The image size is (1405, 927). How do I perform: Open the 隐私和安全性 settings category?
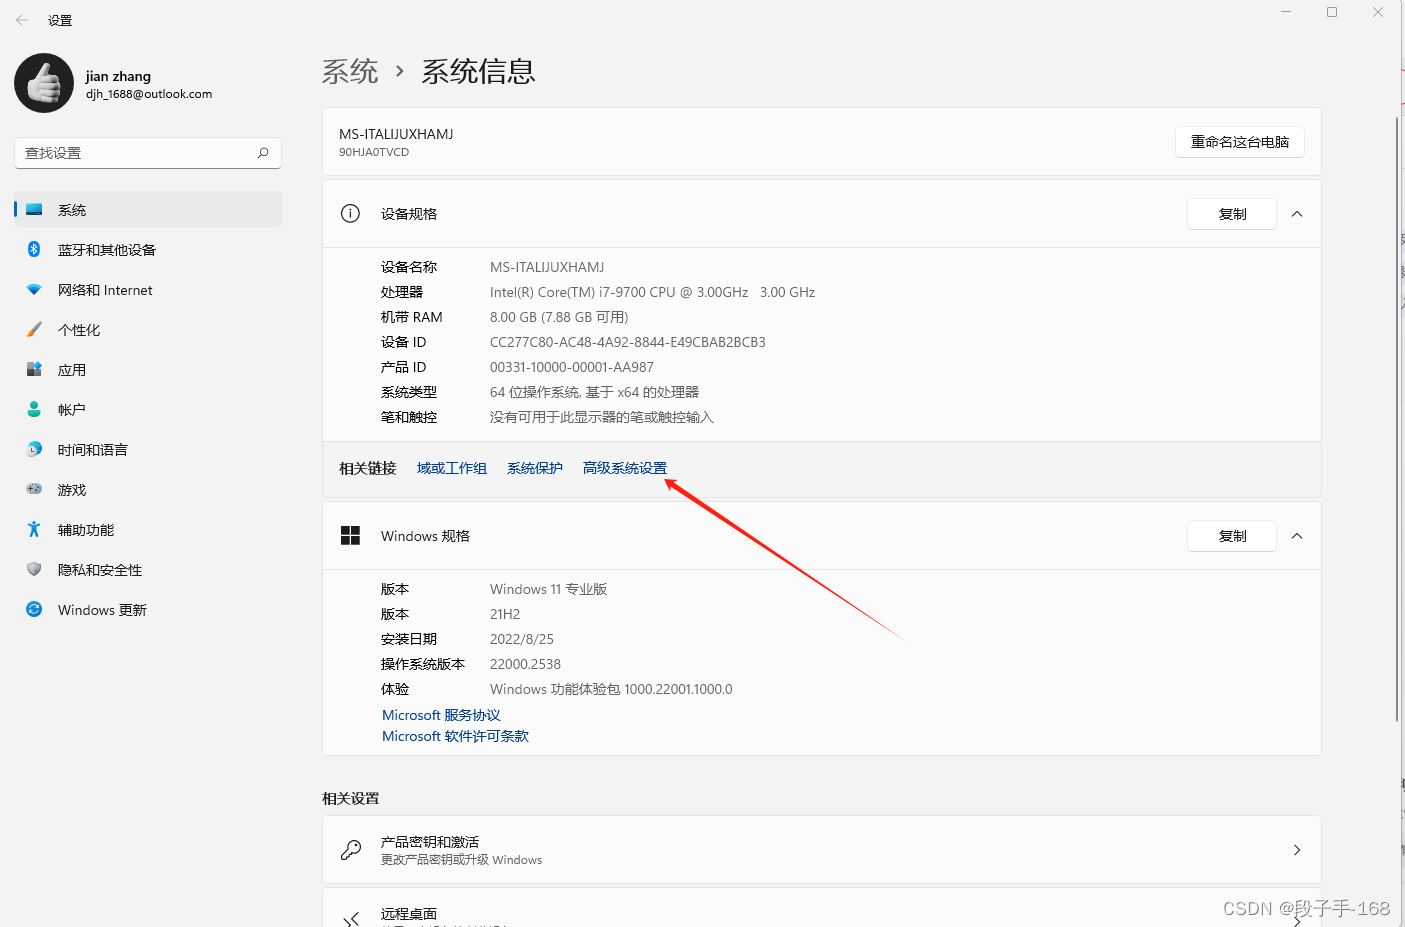148,570
